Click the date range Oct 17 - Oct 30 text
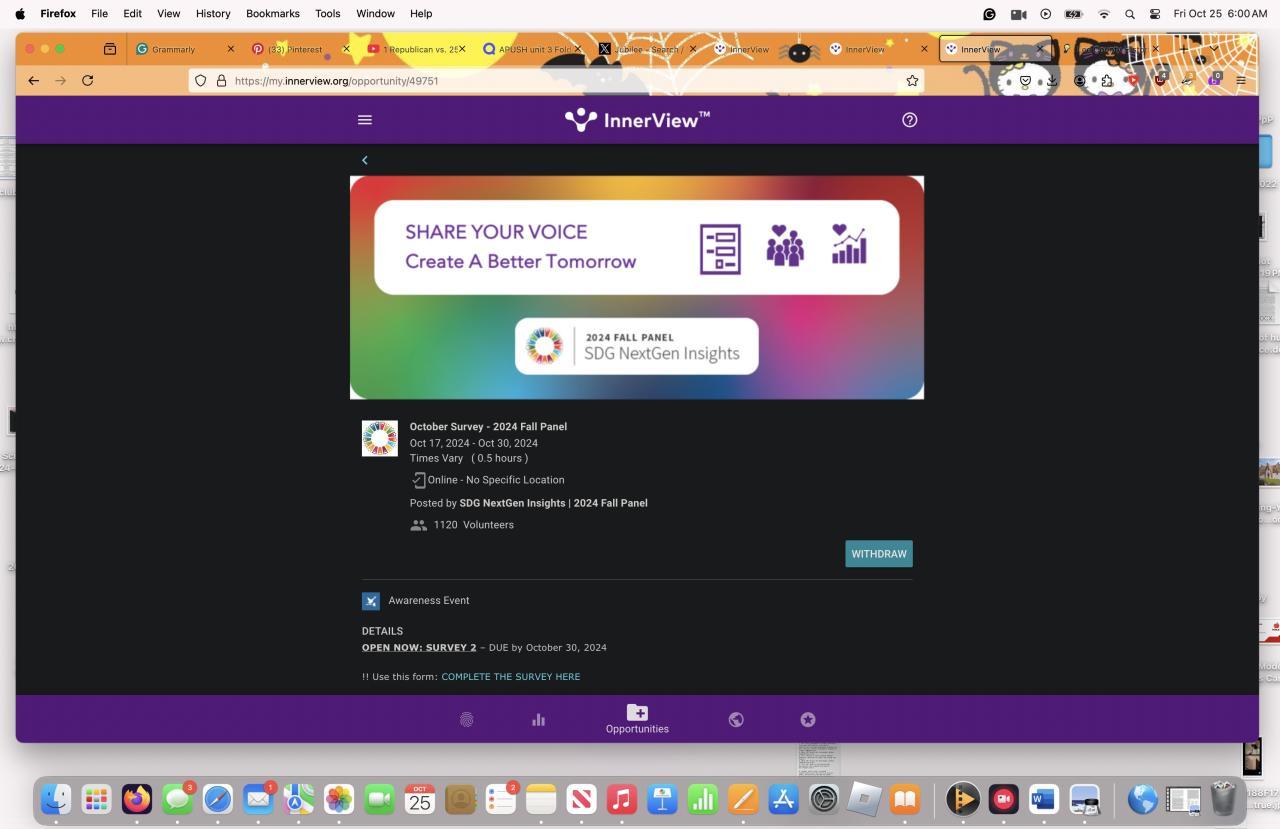The width and height of the screenshot is (1280, 829). [x=474, y=443]
